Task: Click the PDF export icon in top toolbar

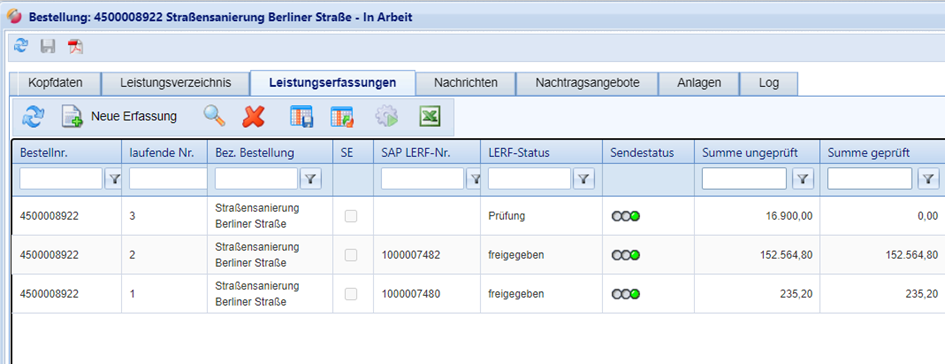Action: [x=75, y=46]
